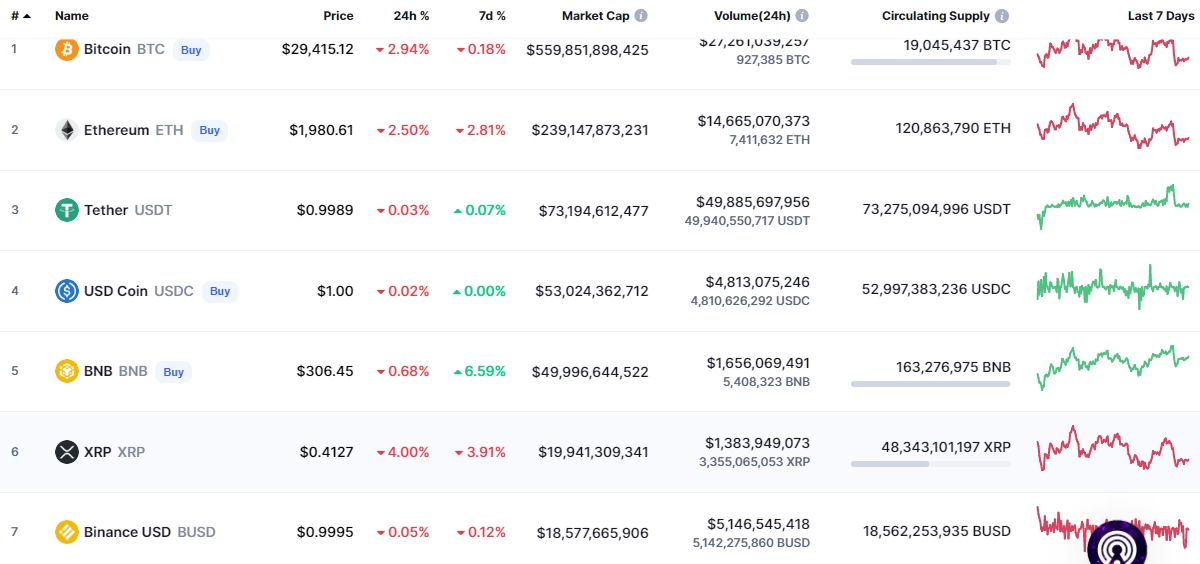Click Binance USD volume $5,146,545,418
This screenshot has height=564, width=1200.
757,524
